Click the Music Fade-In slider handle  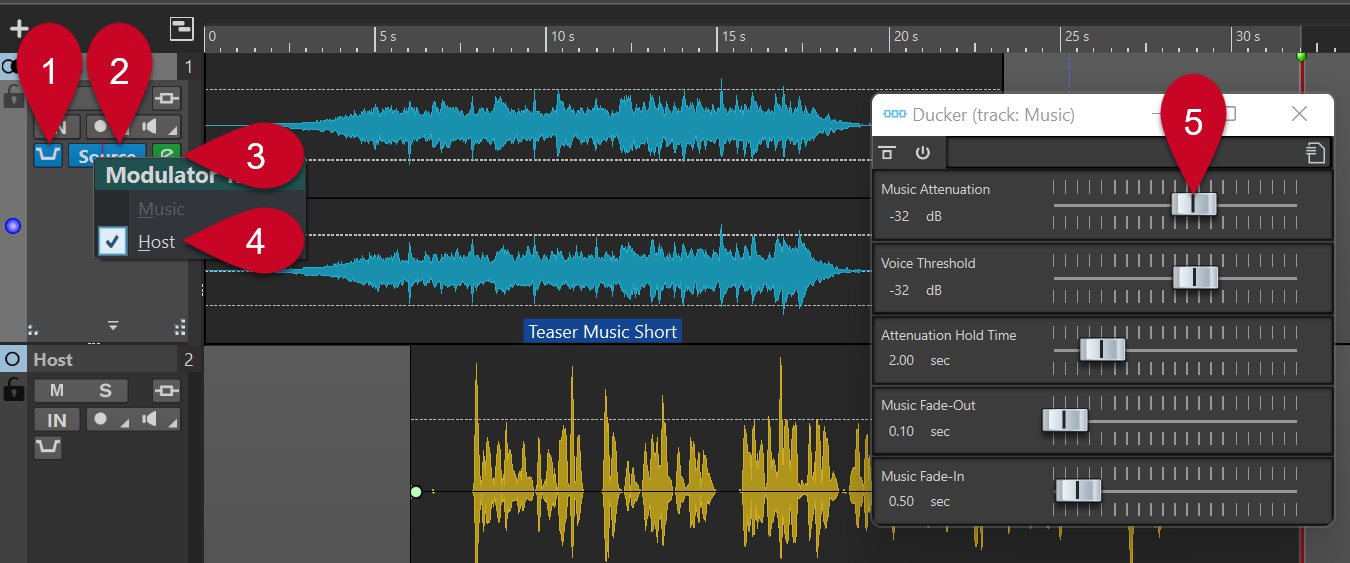pyautogui.click(x=1078, y=490)
